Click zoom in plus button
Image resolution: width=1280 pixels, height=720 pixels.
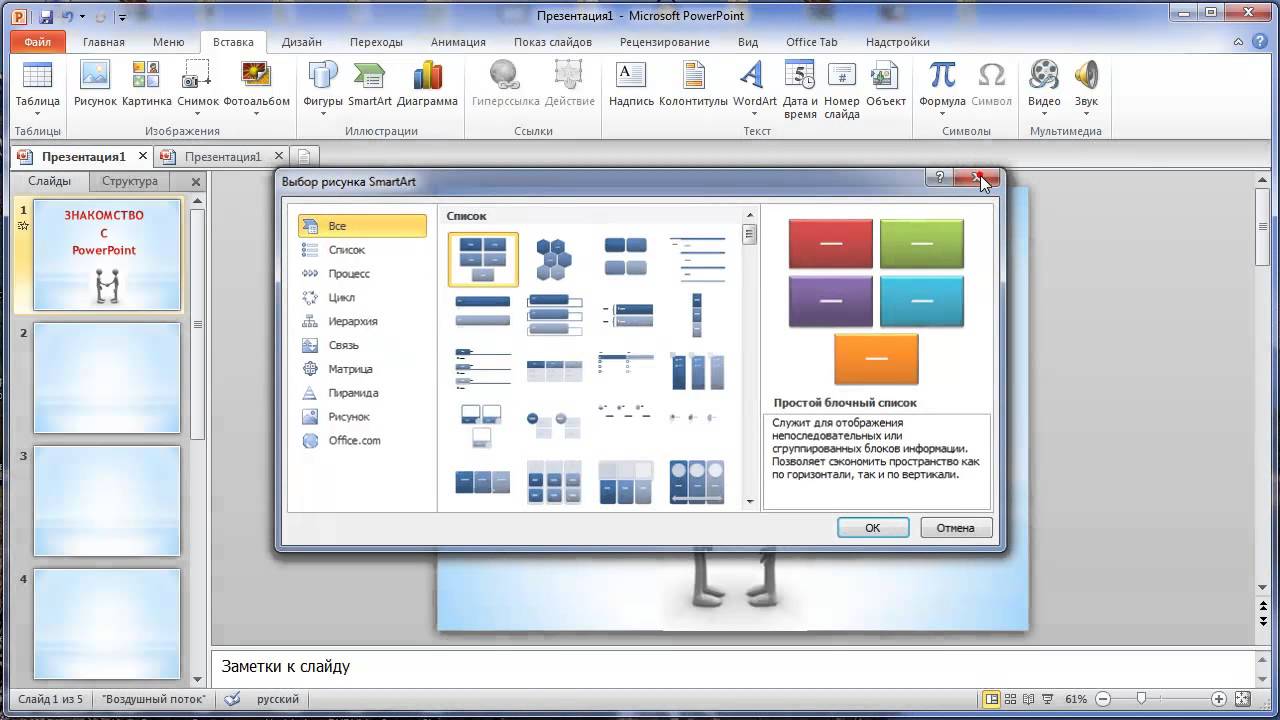1219,699
